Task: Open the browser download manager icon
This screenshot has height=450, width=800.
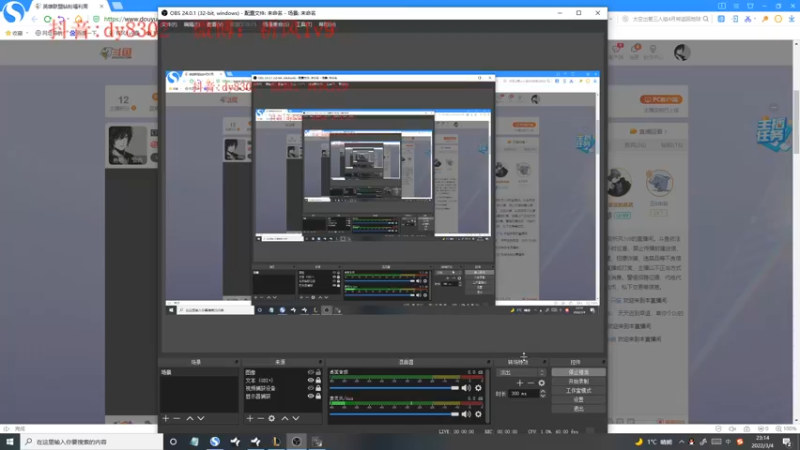Action: coord(791,19)
